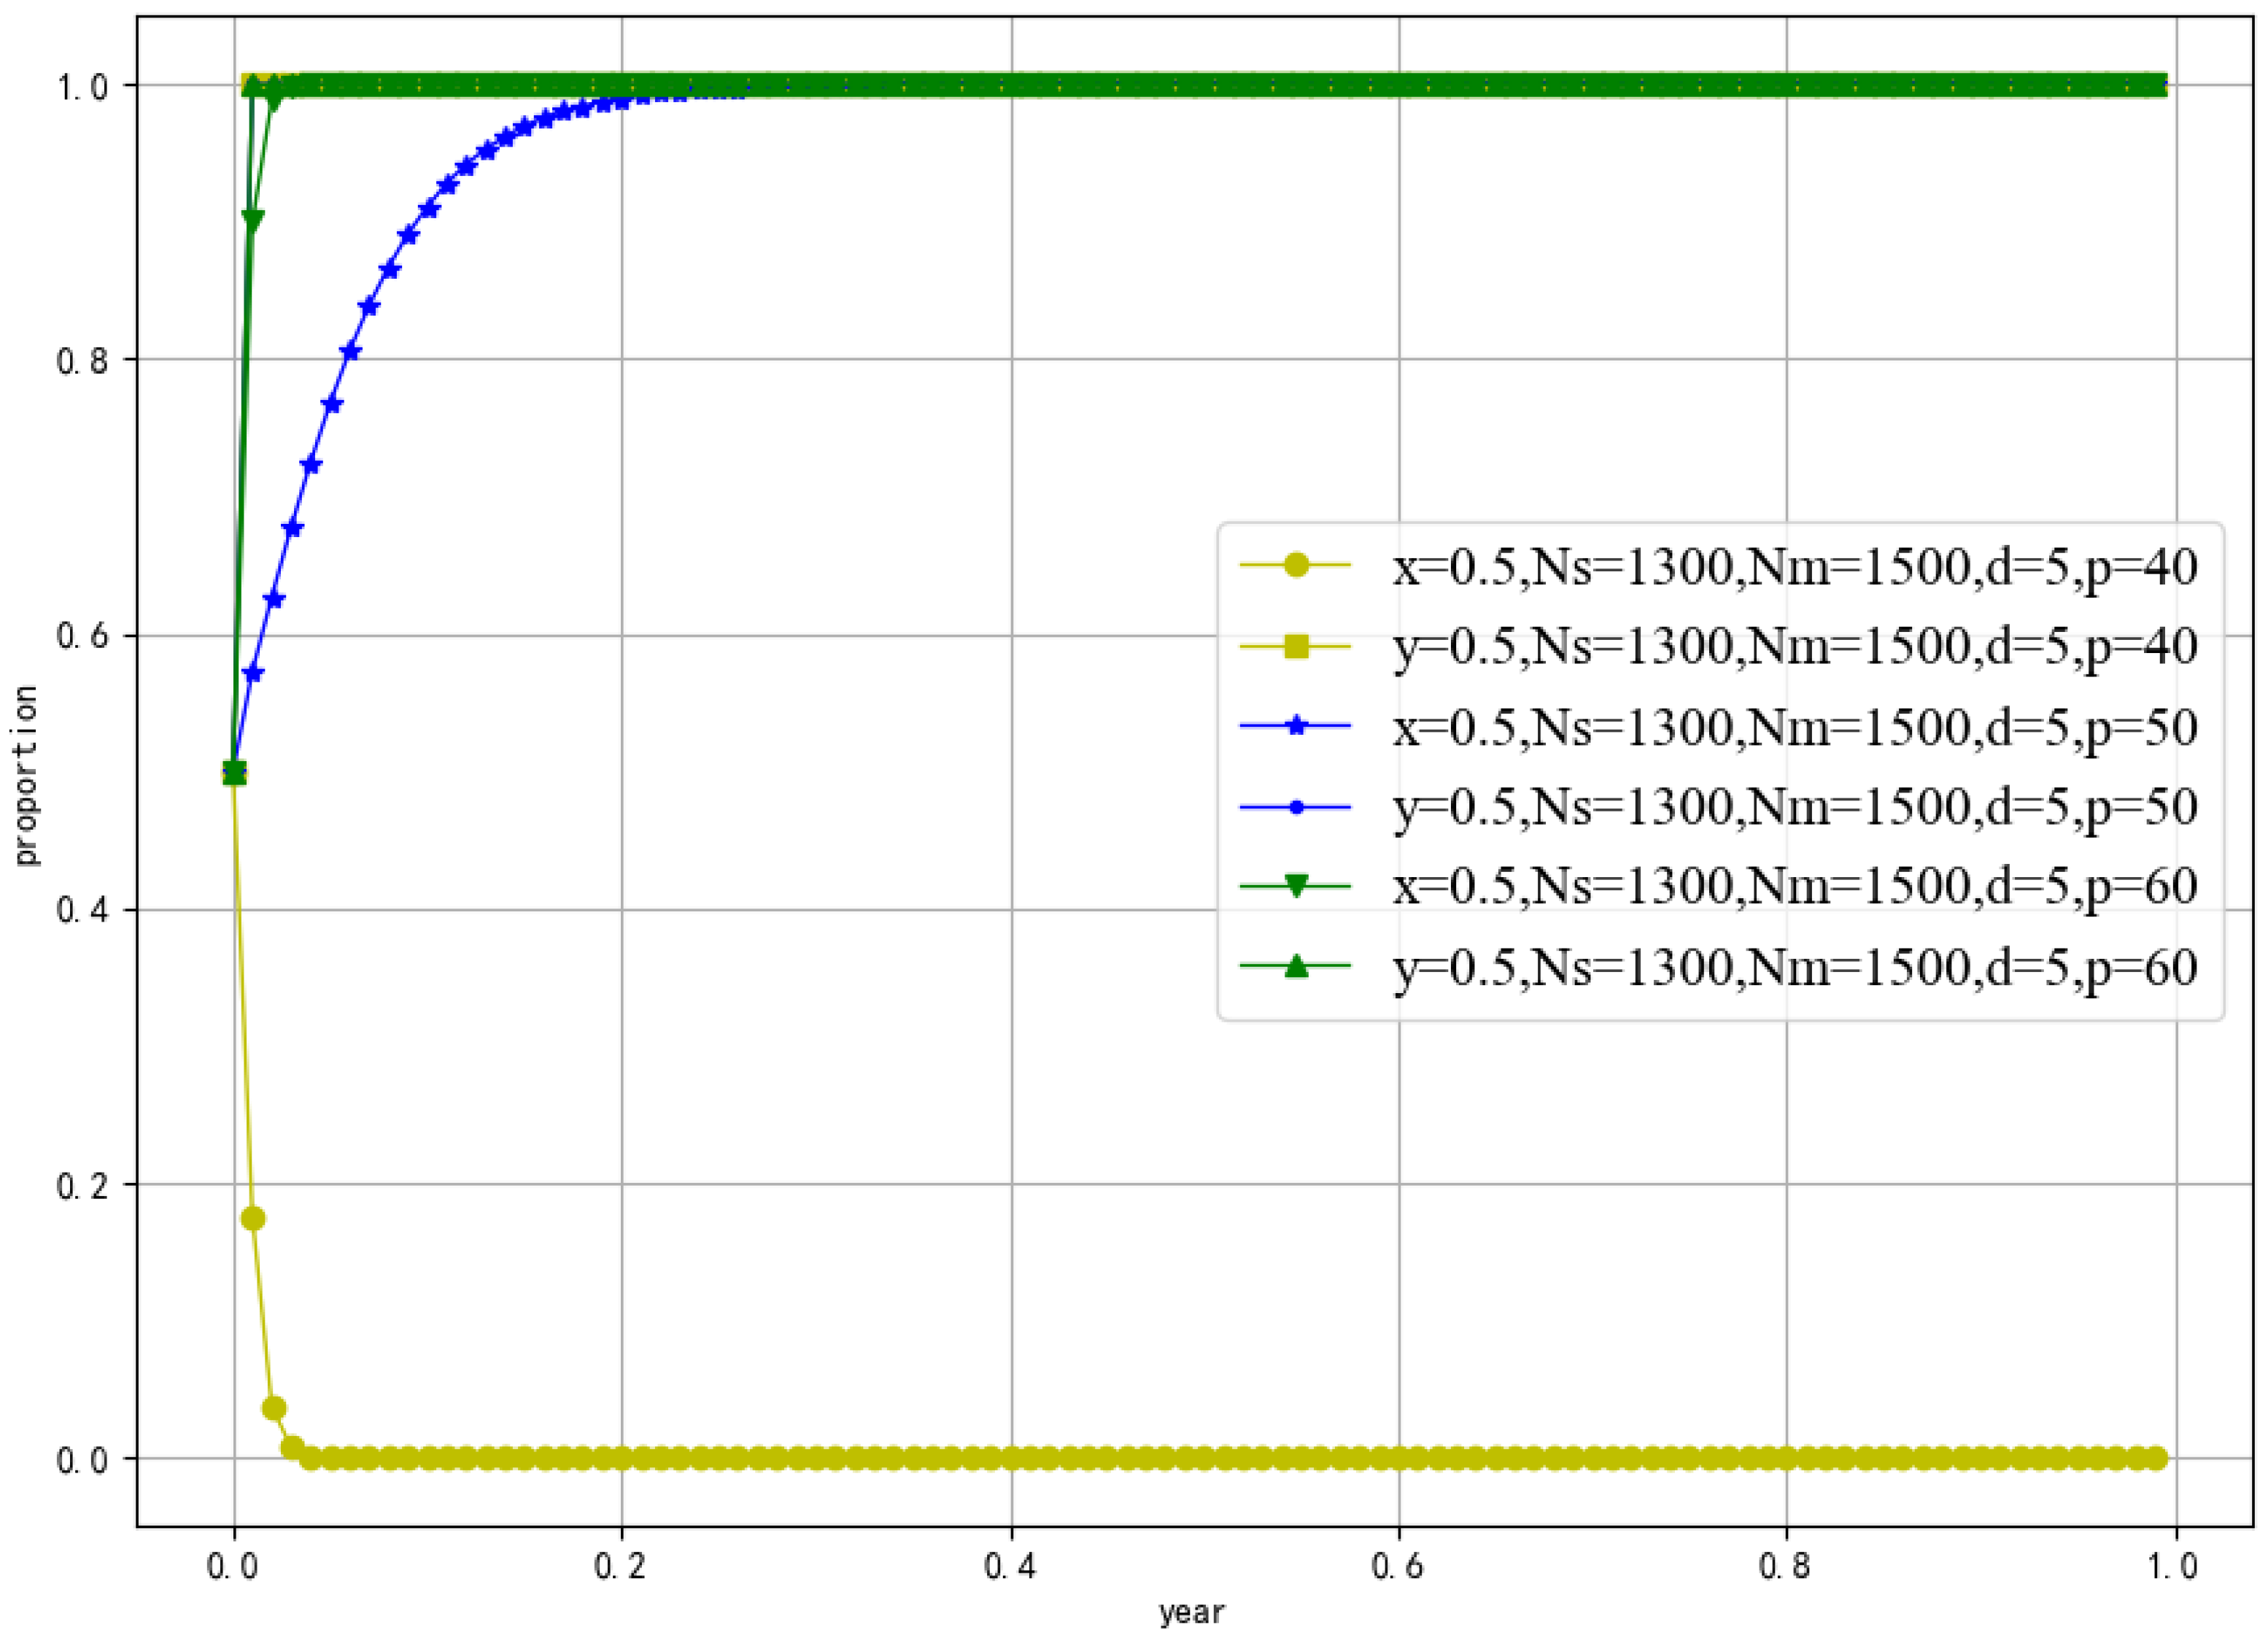Click the green down-triangle data point near 0.9
Screen dimensions: 2268x1644
[253, 220]
